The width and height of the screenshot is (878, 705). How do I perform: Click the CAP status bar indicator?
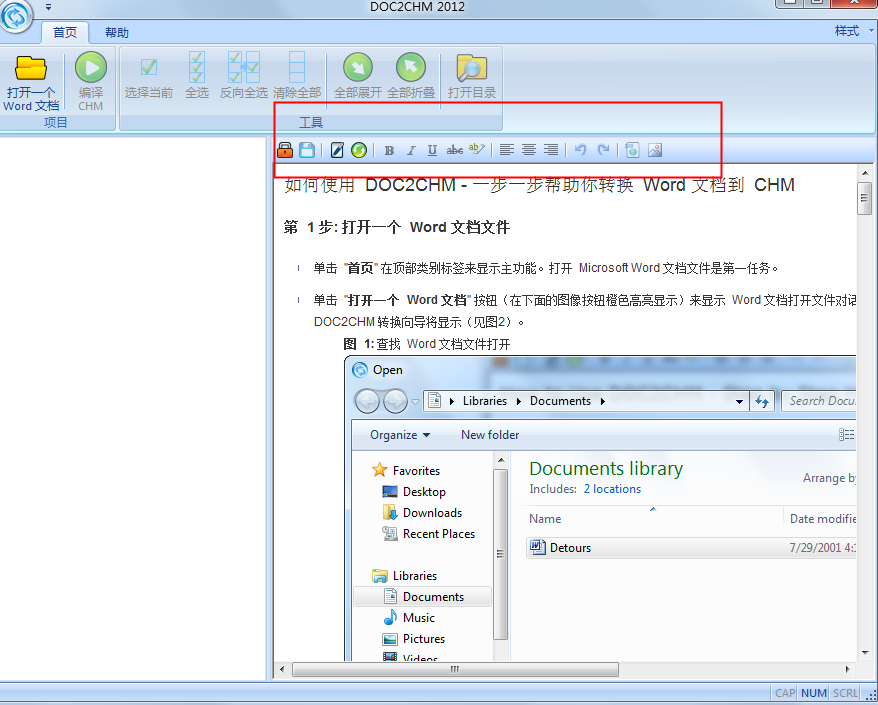(784, 693)
